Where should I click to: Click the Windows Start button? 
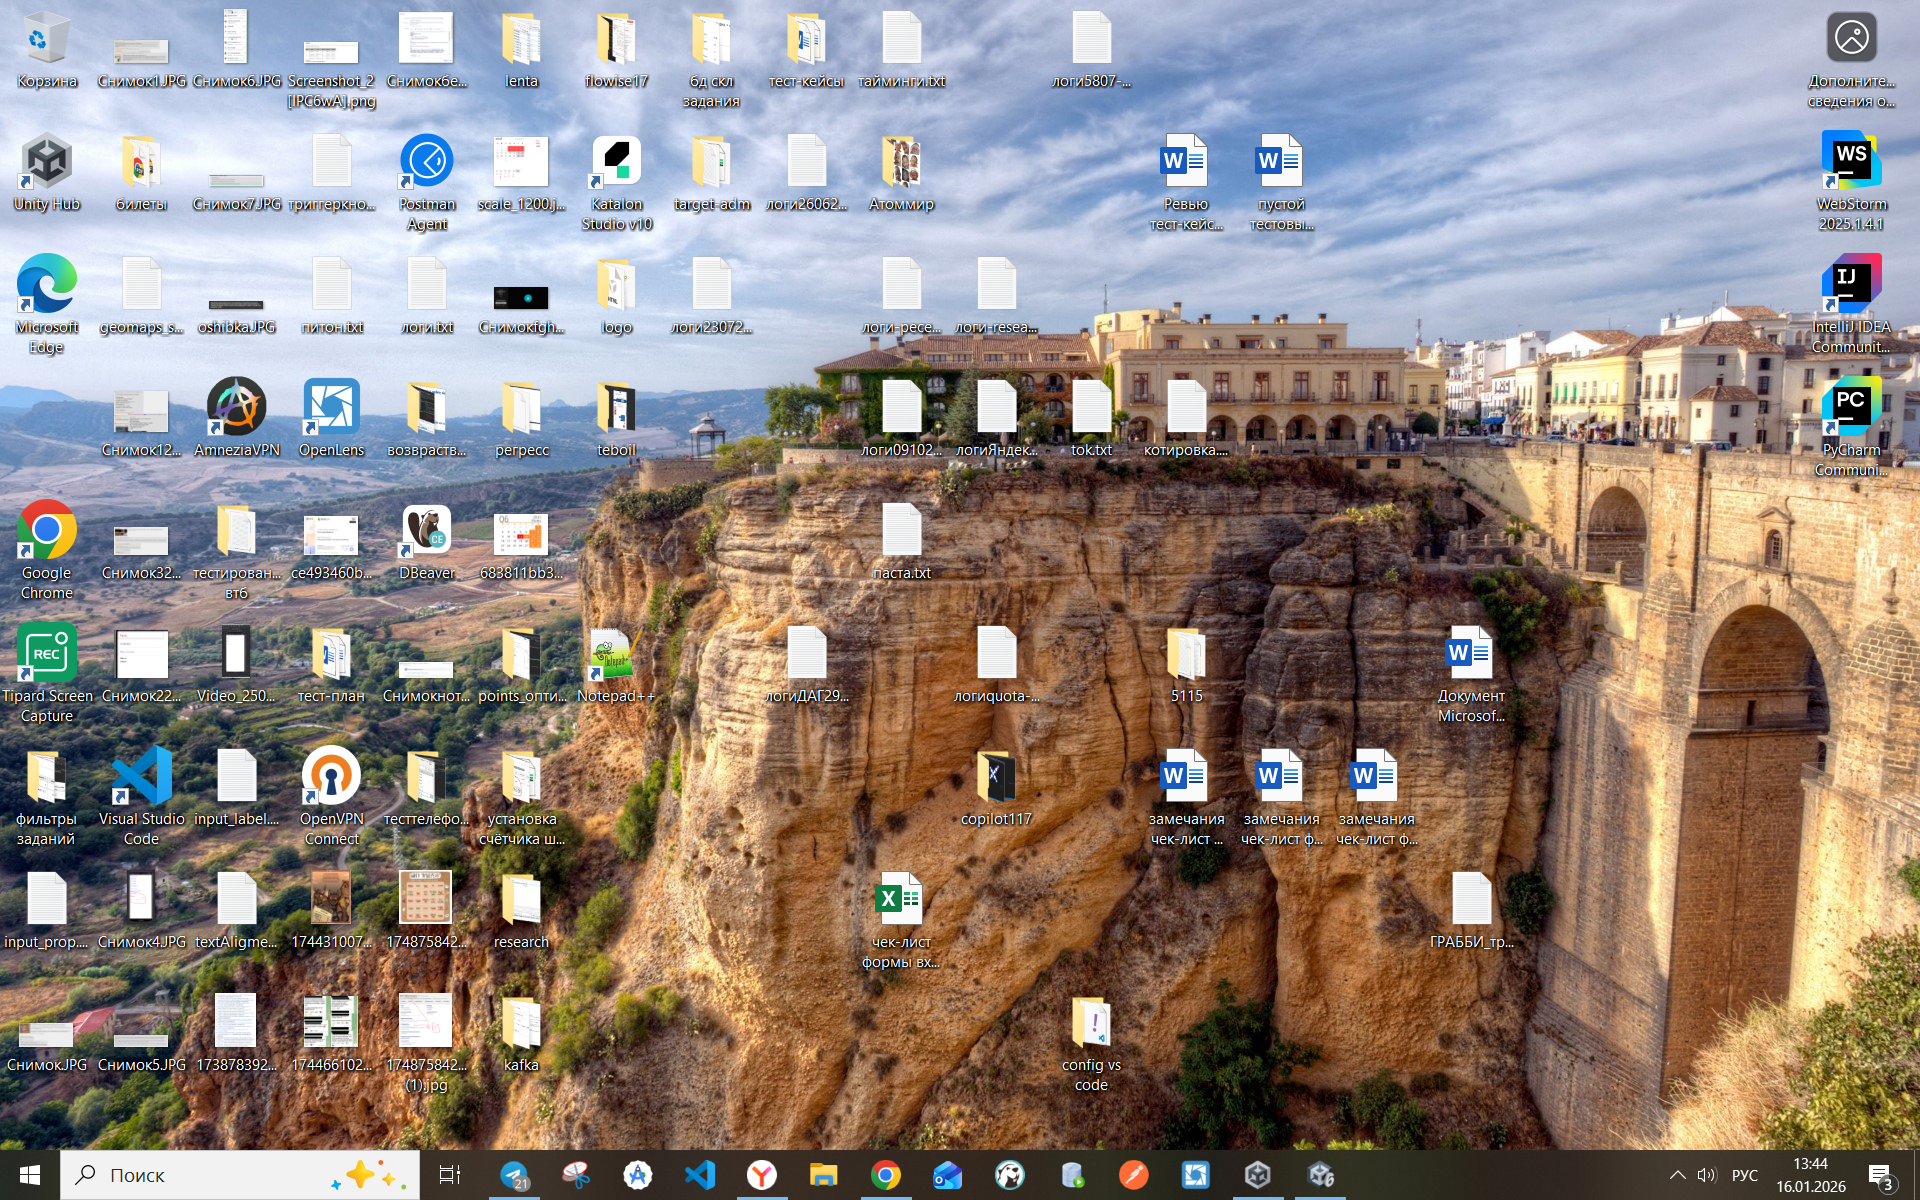coord(29,1175)
